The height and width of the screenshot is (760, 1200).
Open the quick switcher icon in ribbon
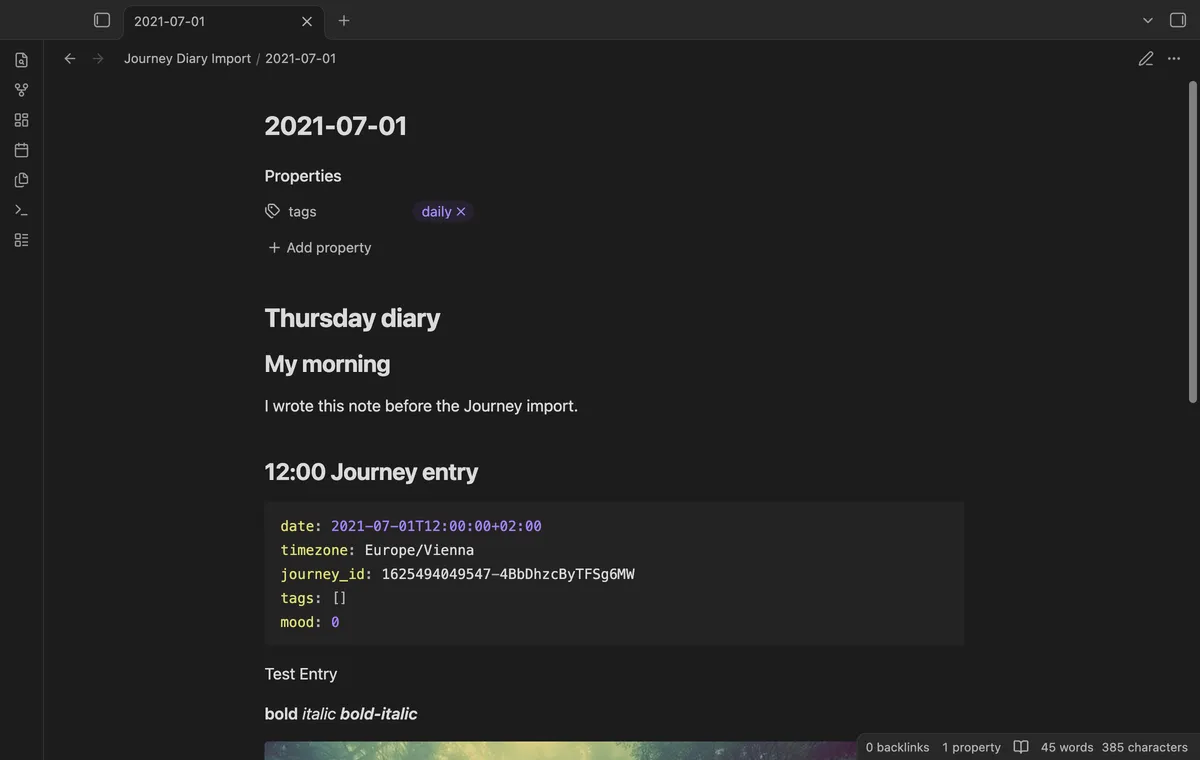[x=21, y=60]
